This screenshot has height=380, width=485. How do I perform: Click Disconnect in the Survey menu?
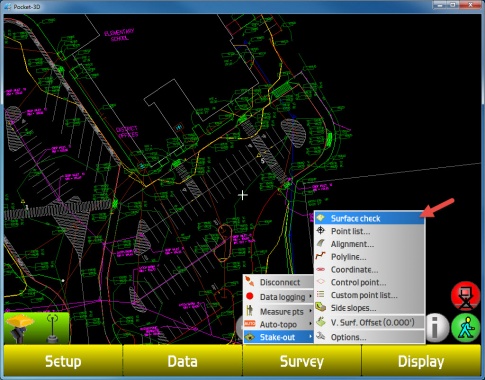(x=279, y=282)
